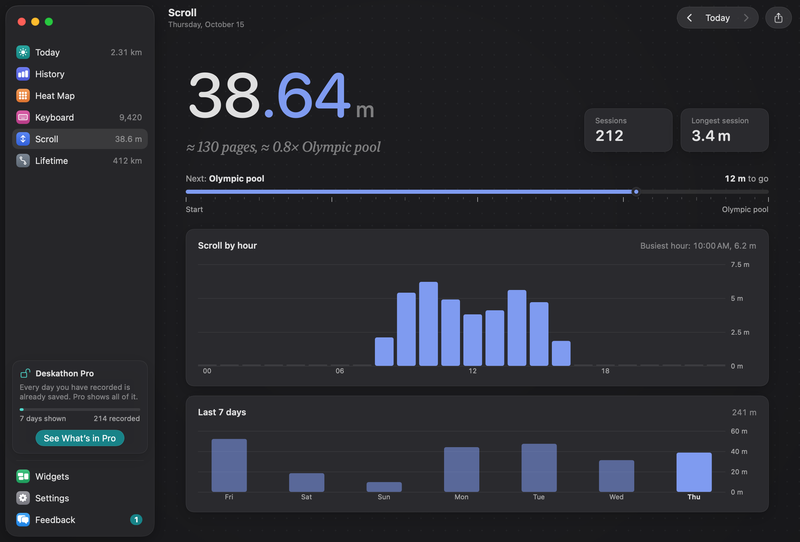Screen dimensions: 800x542
Task: Click the Mon bar in Last 7 days
Action: click(x=462, y=470)
